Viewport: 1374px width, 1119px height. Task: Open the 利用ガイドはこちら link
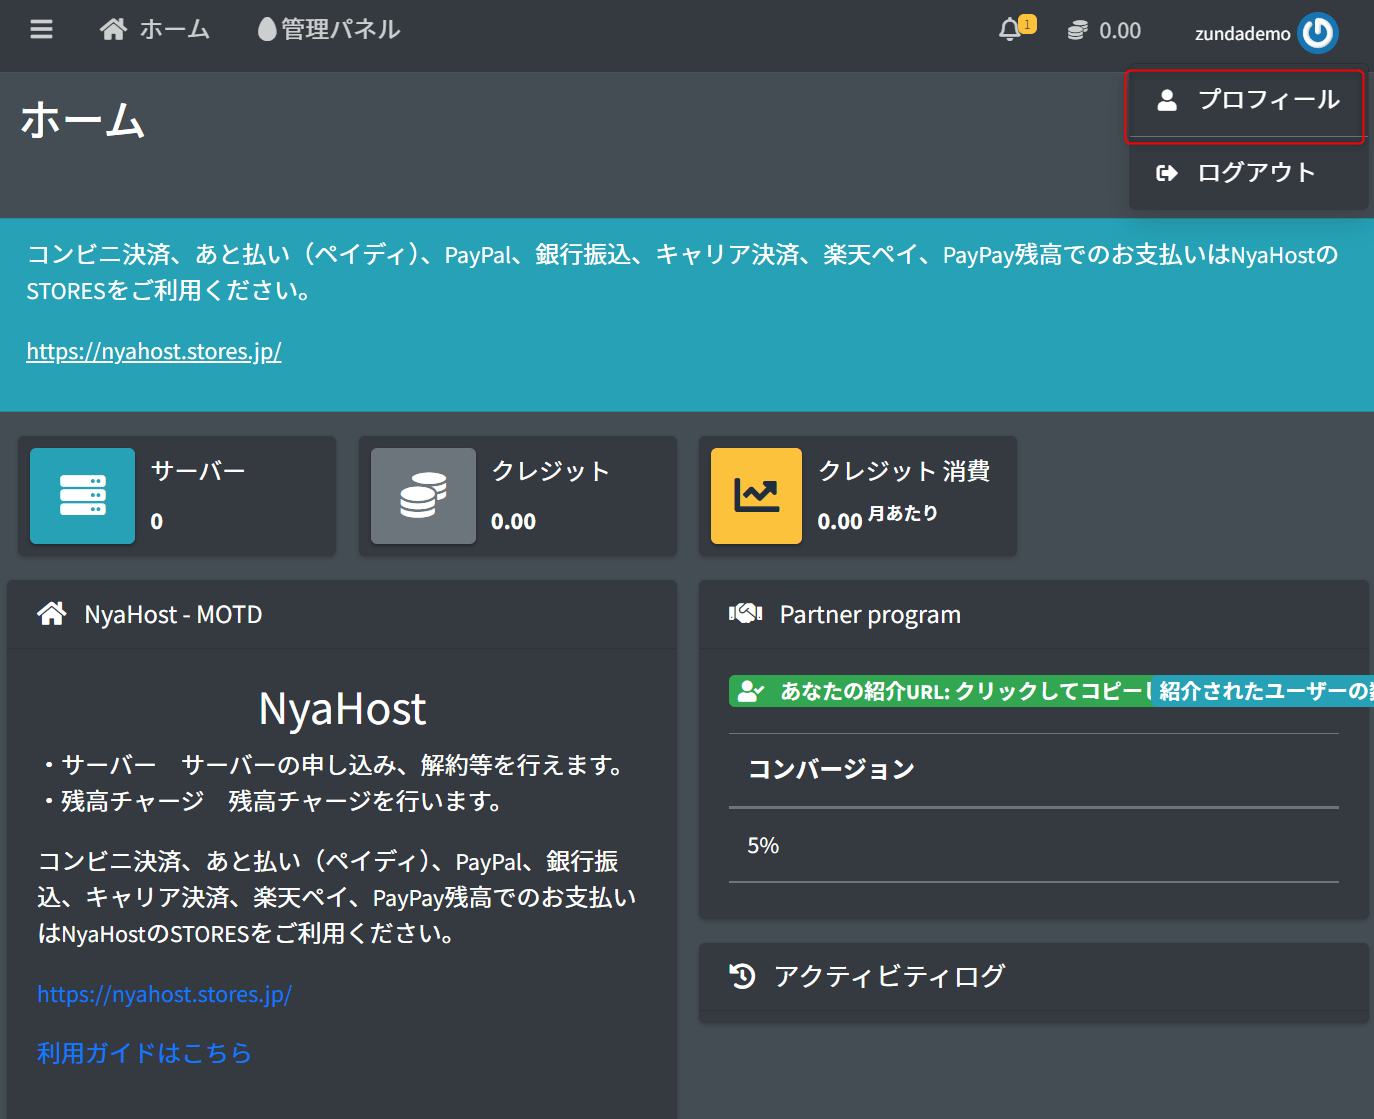pos(144,1053)
